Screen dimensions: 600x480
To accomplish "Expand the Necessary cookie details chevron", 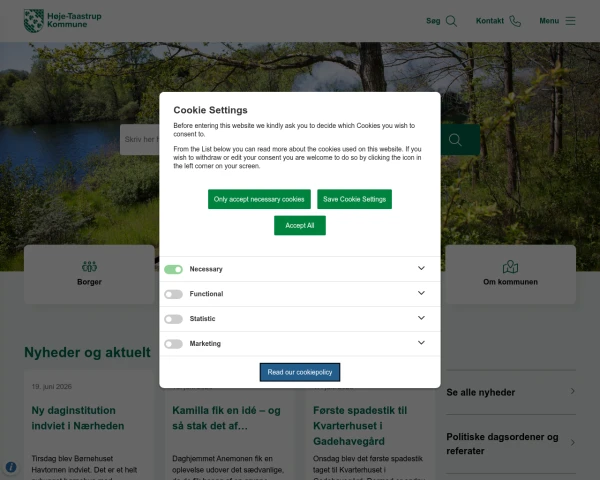I will click(421, 268).
